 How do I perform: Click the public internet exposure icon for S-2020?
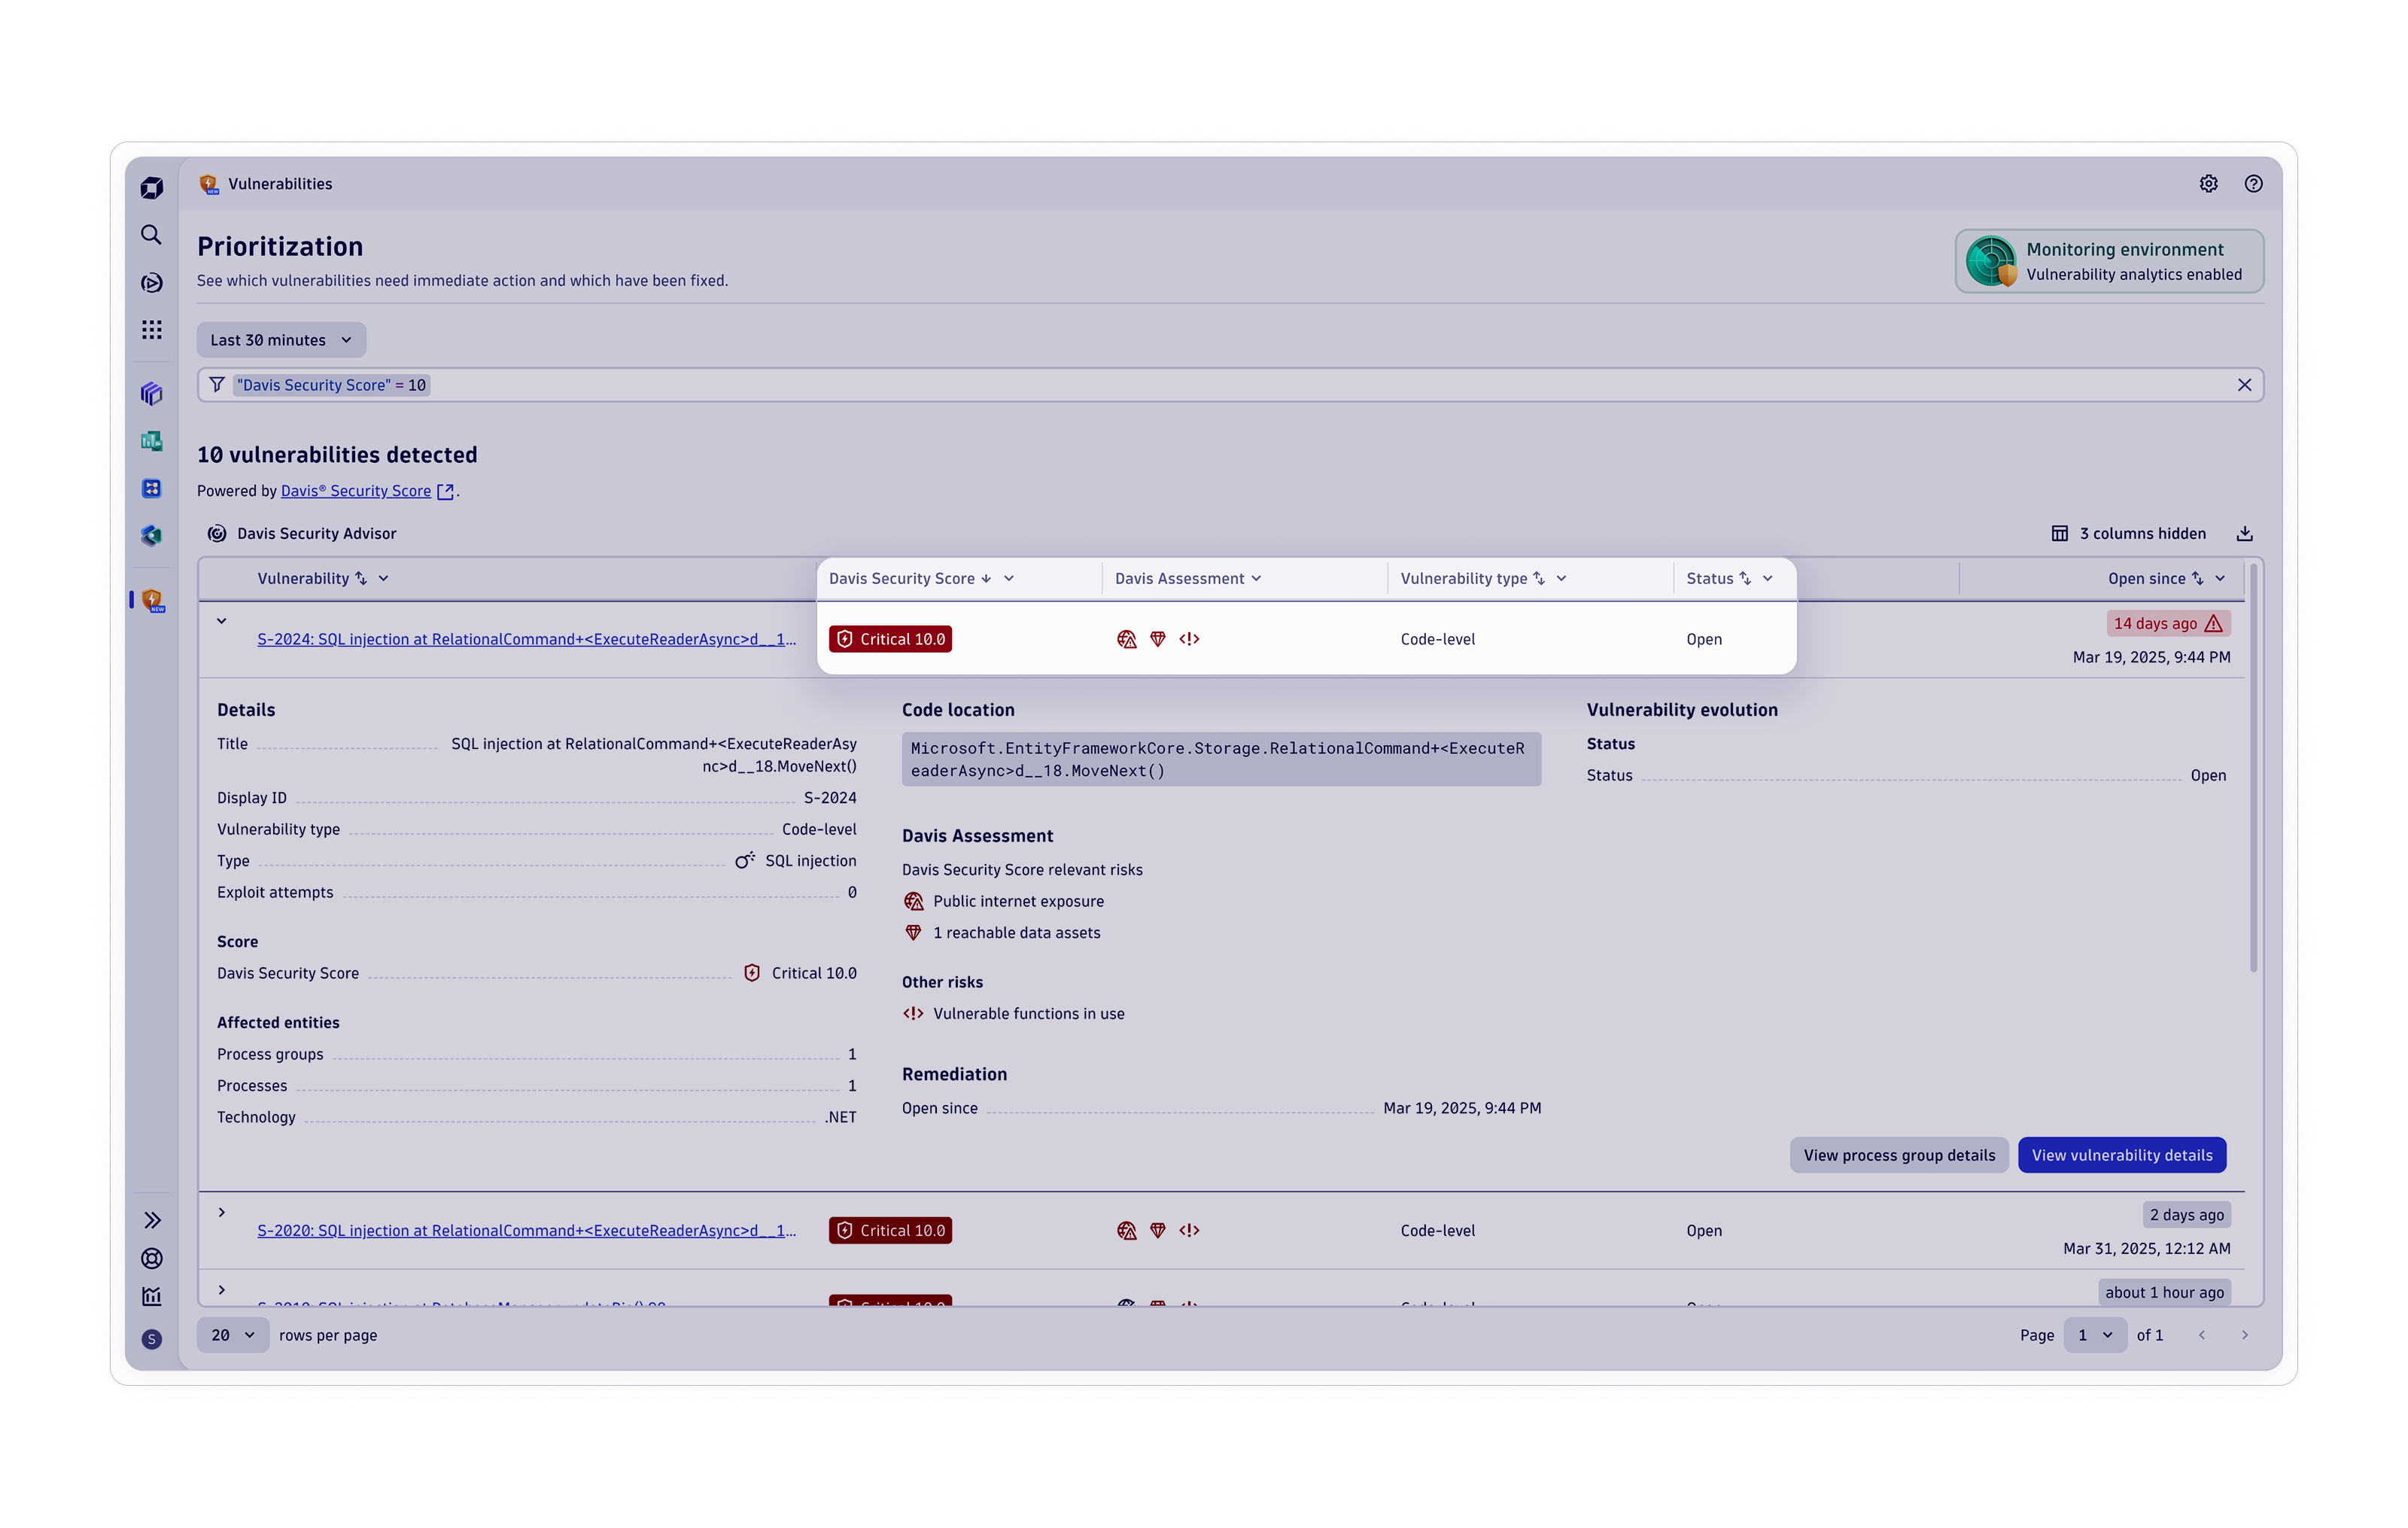[1127, 1231]
